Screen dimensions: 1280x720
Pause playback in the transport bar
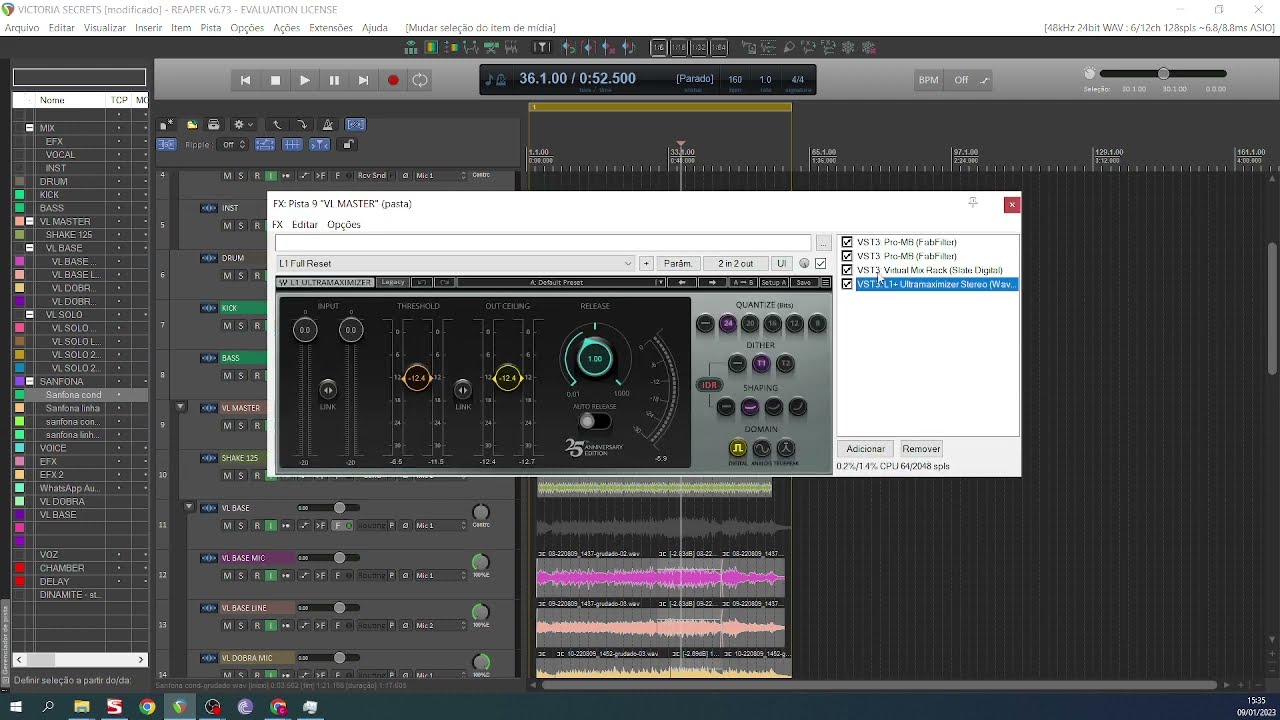click(x=334, y=80)
